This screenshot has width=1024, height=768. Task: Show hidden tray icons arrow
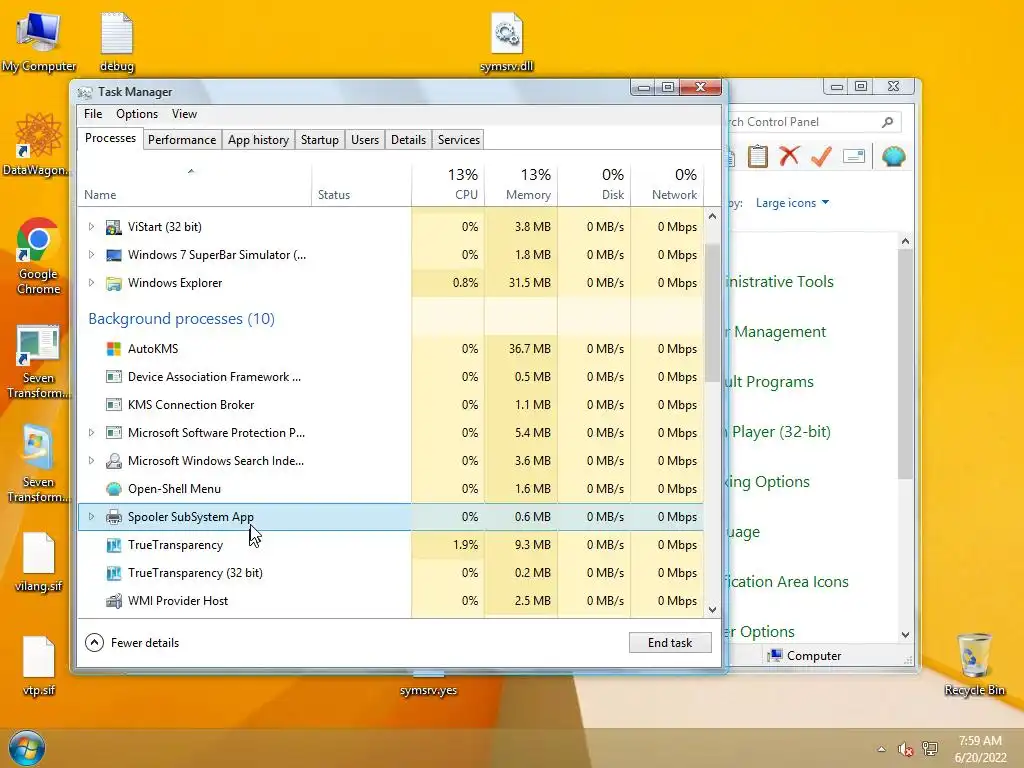point(882,749)
